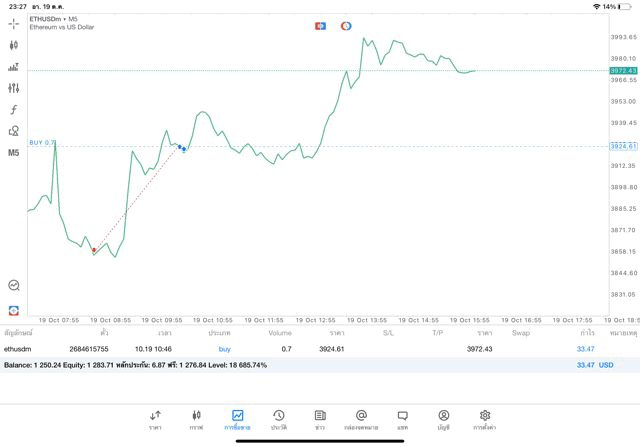Open the drawing objects shapes tool

[x=13, y=131]
